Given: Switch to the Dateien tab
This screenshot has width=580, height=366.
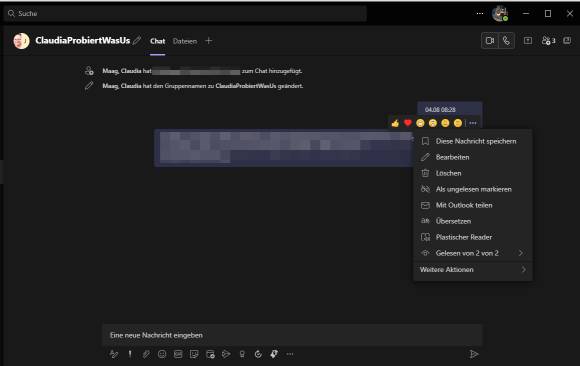Looking at the screenshot, I should click(x=185, y=41).
